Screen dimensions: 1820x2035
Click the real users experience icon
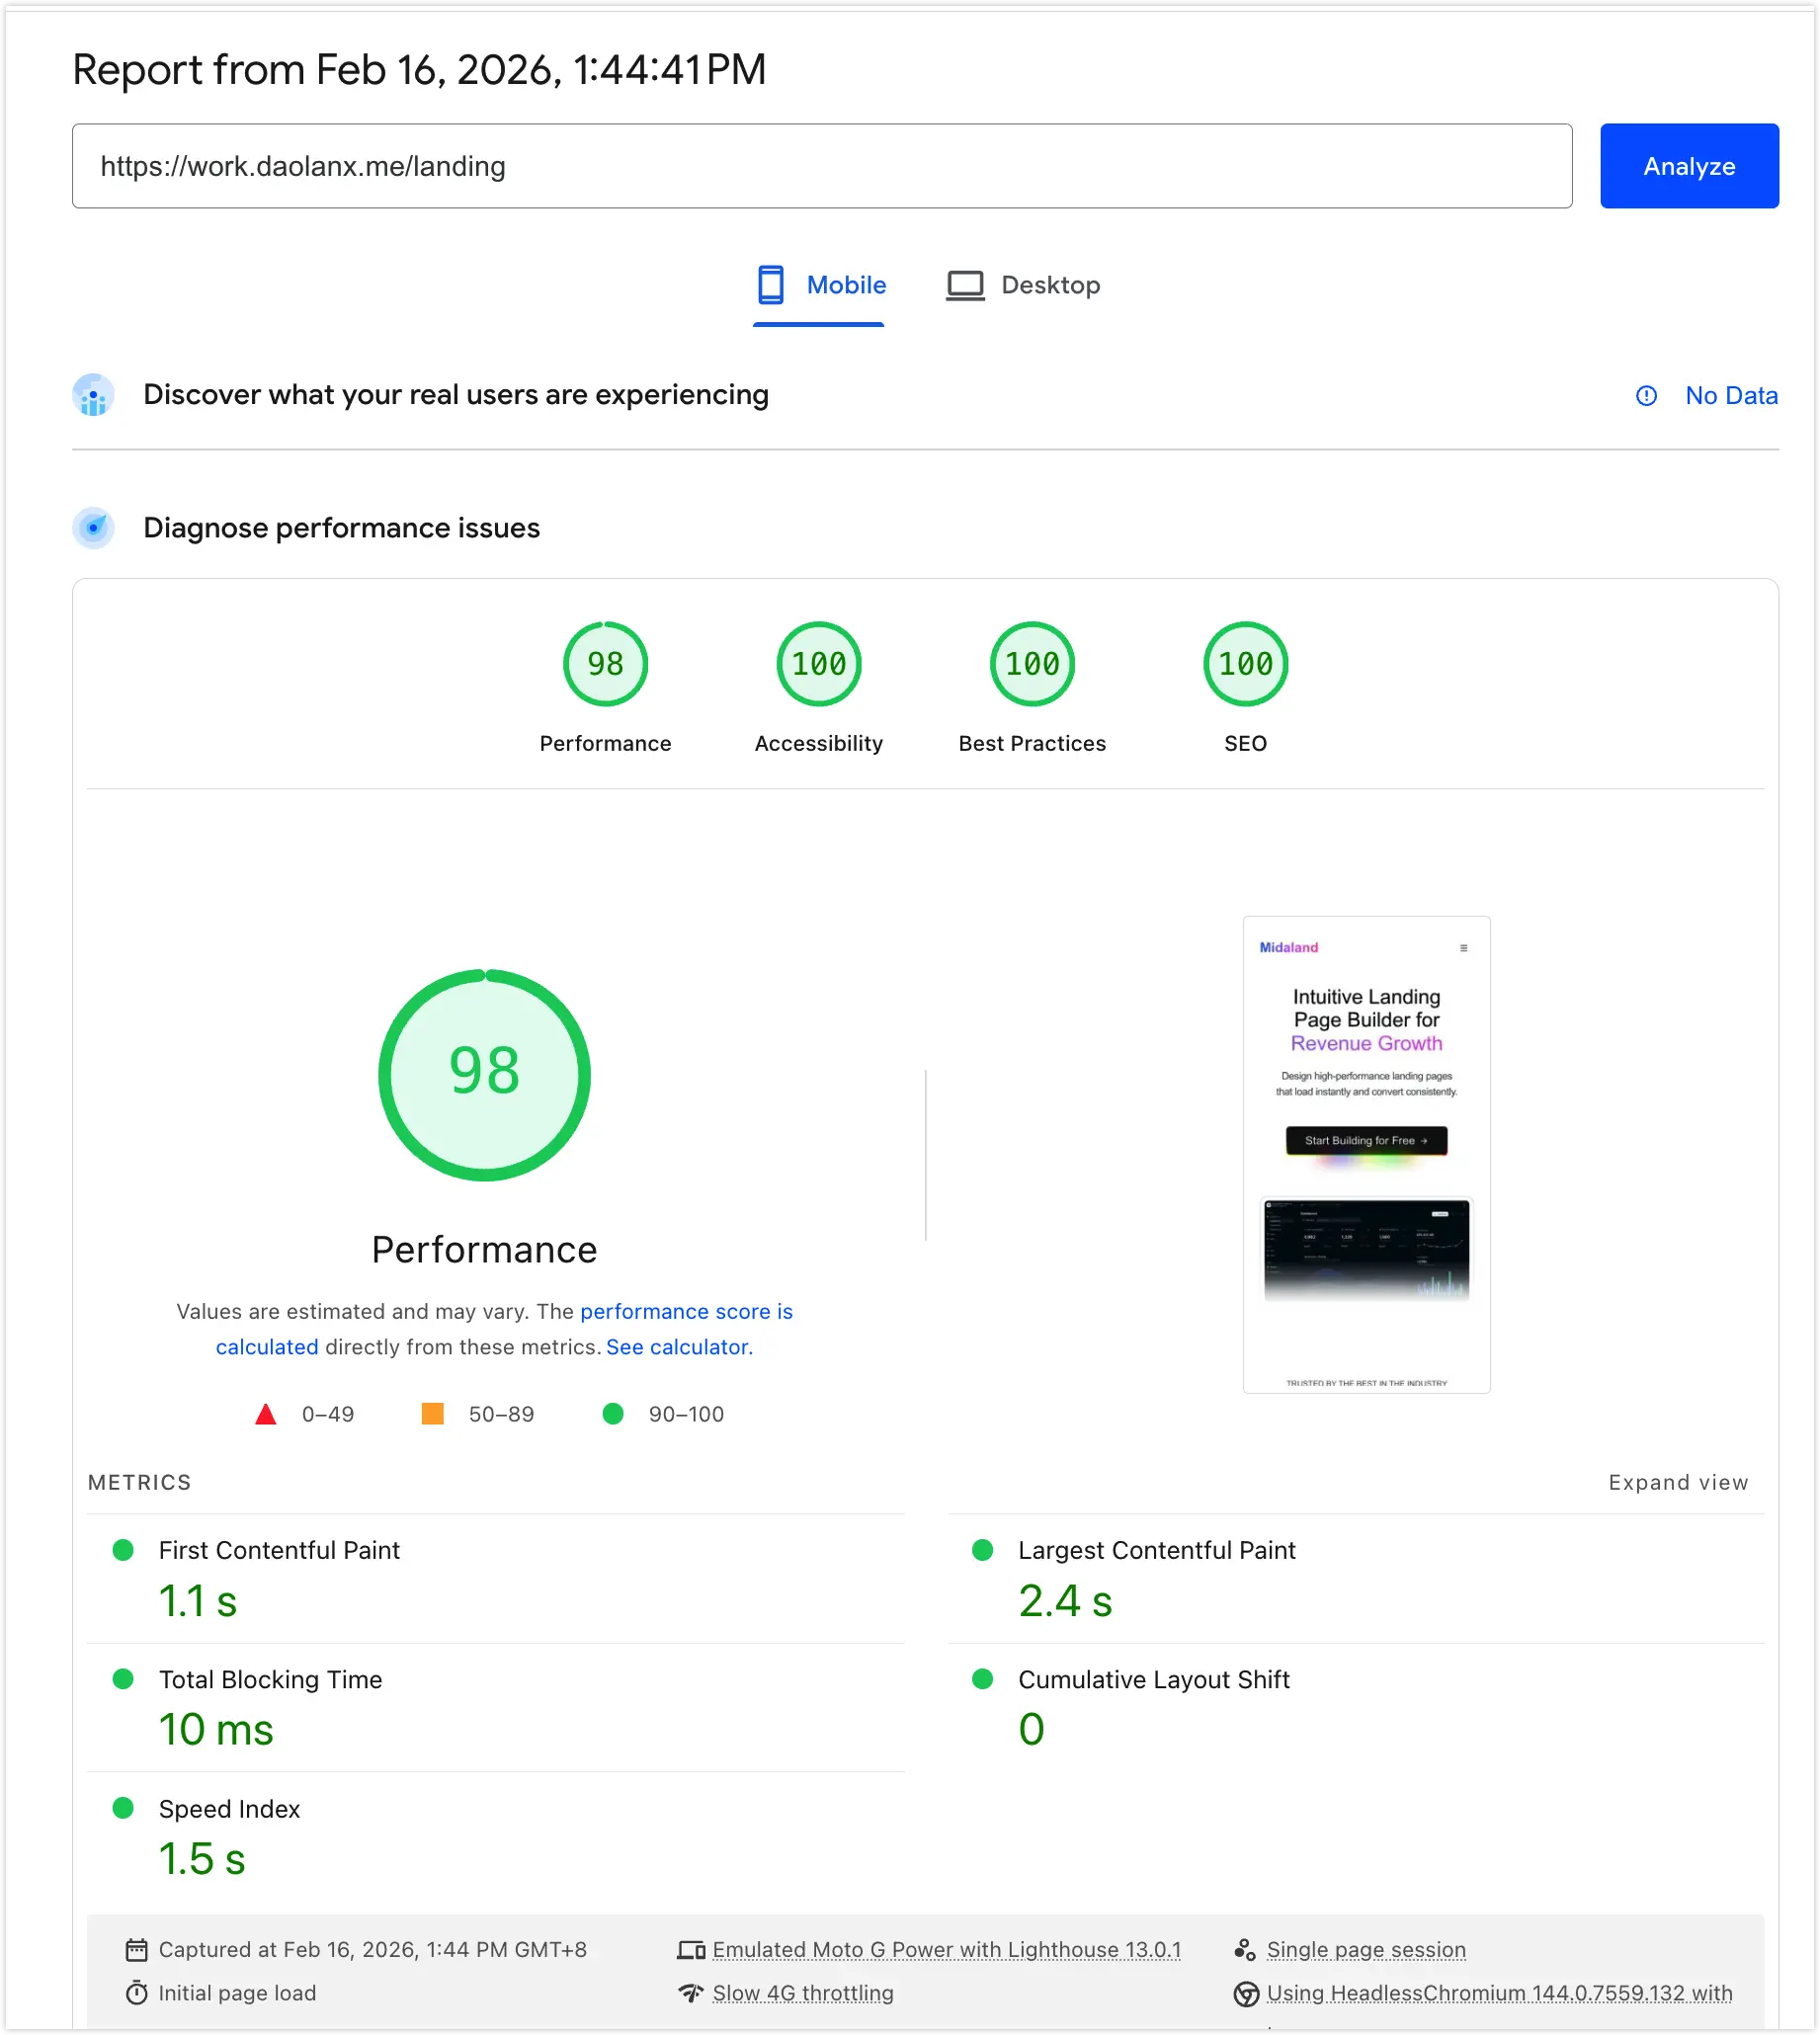pyautogui.click(x=94, y=395)
